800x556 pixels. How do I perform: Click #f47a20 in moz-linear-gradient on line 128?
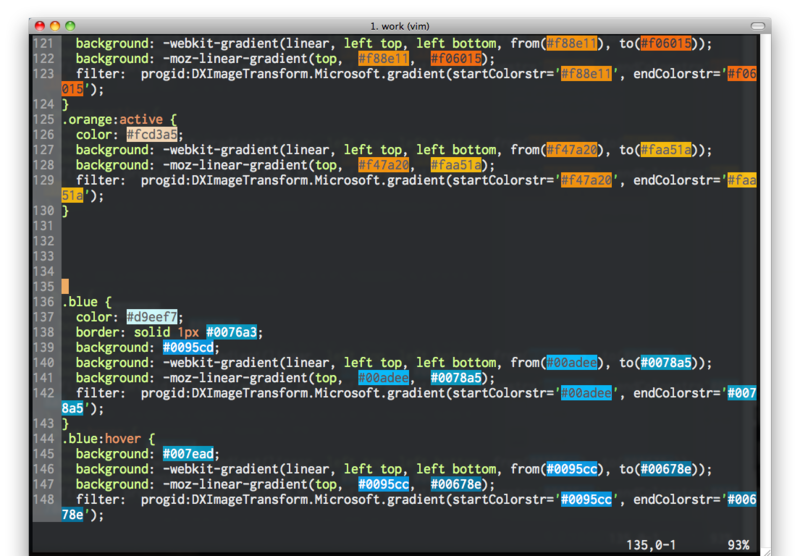(384, 165)
